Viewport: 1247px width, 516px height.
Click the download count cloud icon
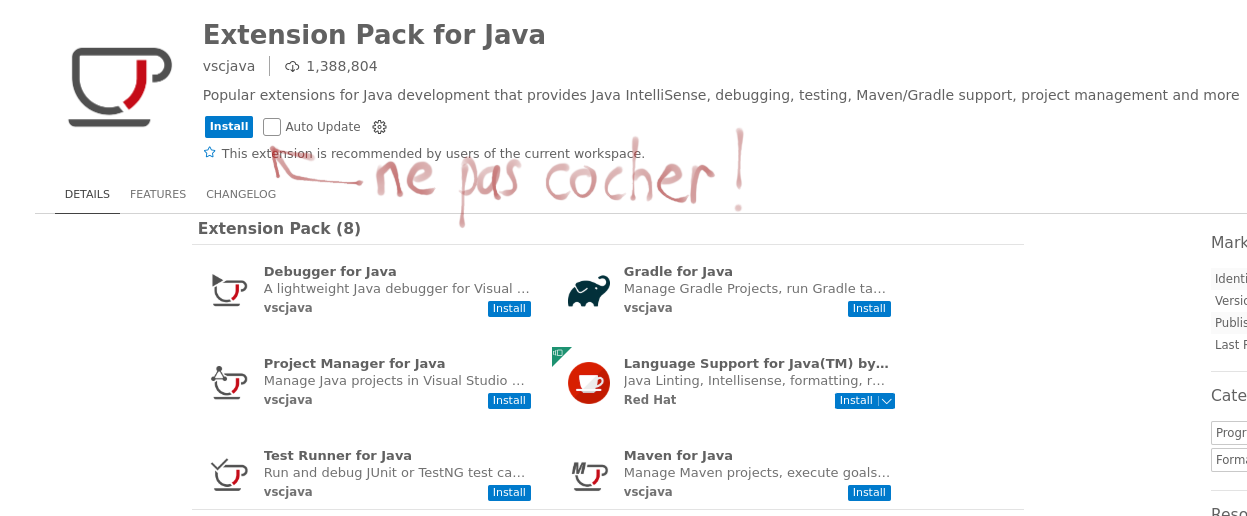pos(292,67)
